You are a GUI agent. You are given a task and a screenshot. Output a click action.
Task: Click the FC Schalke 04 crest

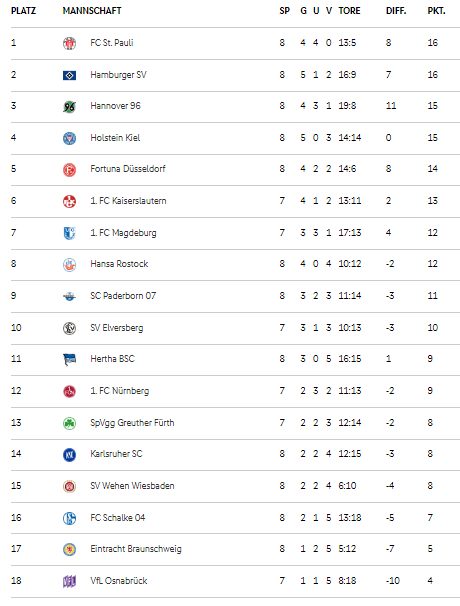[70, 518]
